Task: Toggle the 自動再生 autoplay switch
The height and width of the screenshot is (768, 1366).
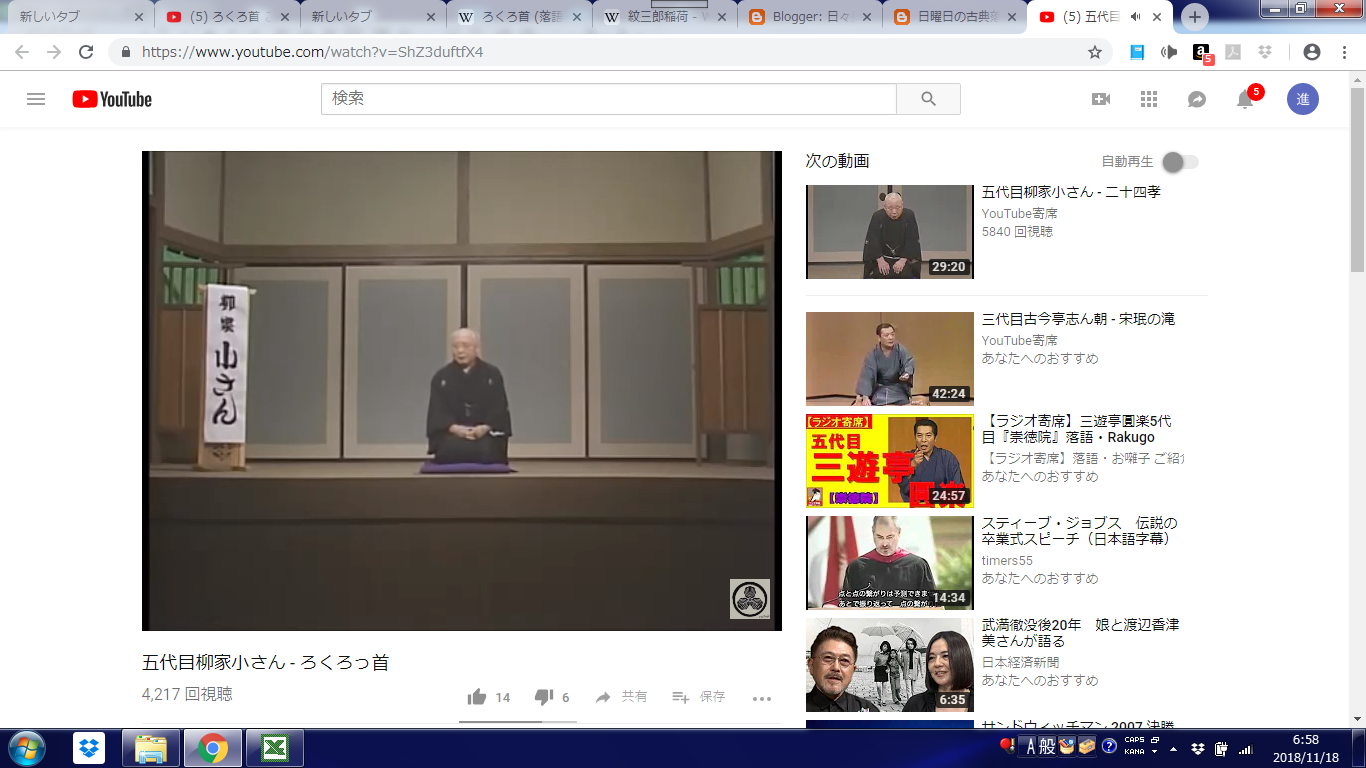Action: (x=1180, y=162)
